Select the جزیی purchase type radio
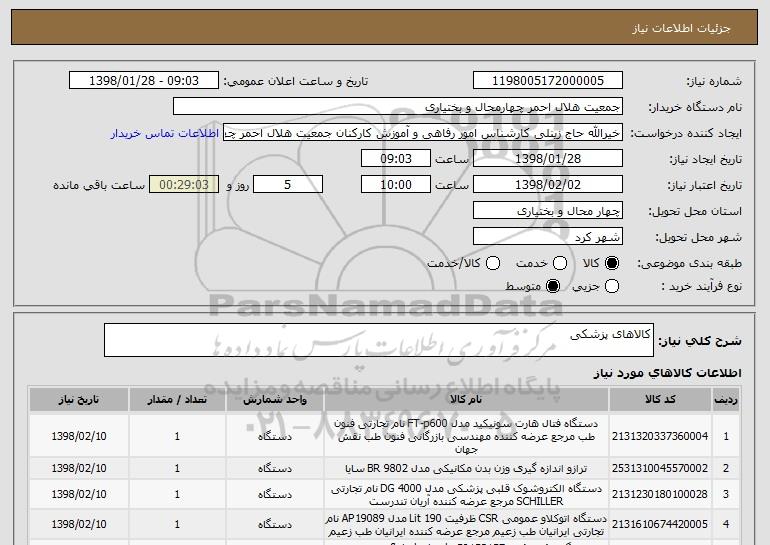Viewport: 770px width, 545px height. tap(612, 286)
